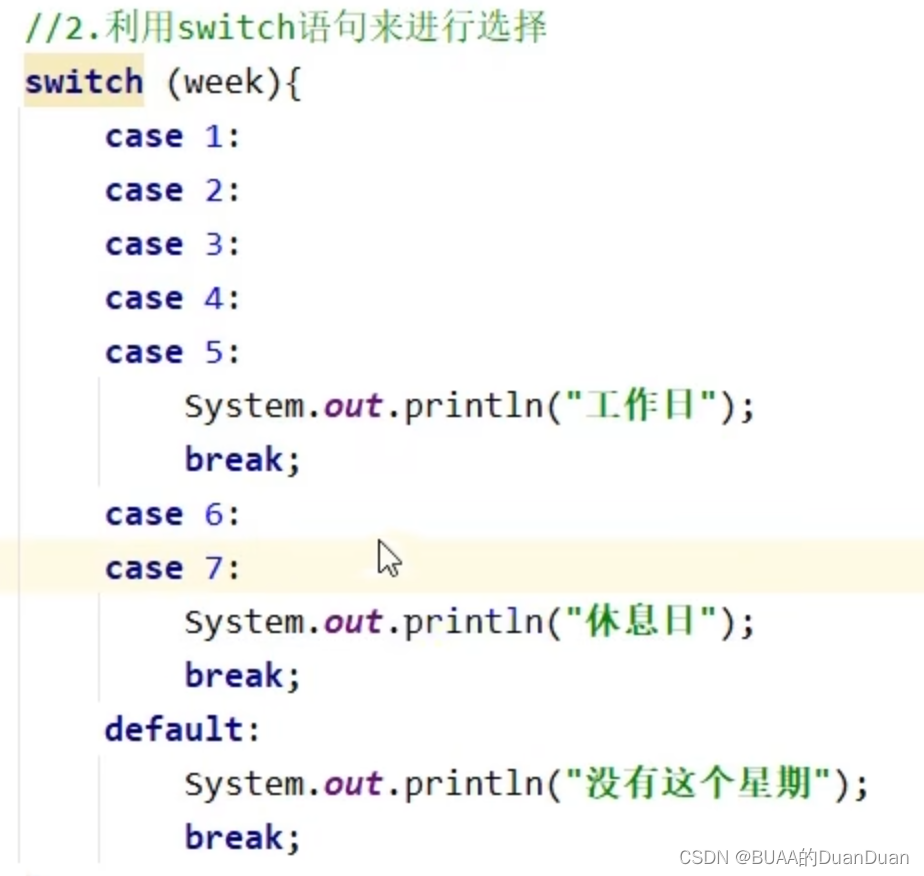This screenshot has height=876, width=924.
Task: Click the case 1 label
Action: pos(170,136)
